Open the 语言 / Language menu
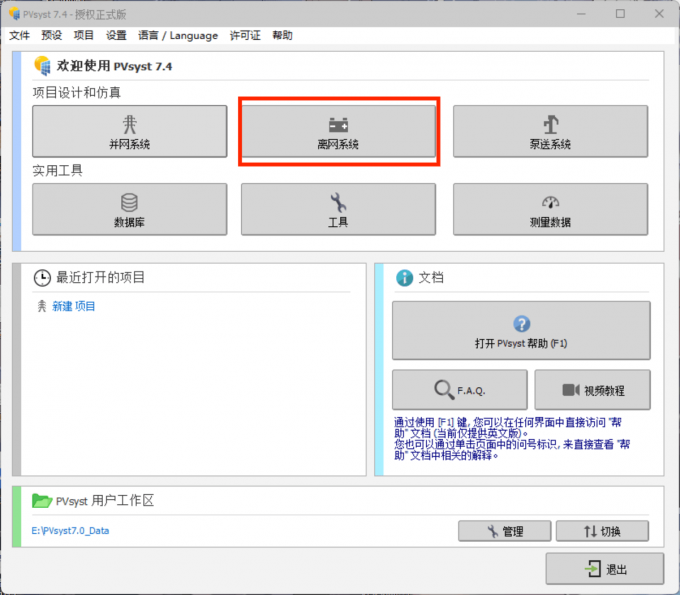The width and height of the screenshot is (680, 595). click(178, 35)
